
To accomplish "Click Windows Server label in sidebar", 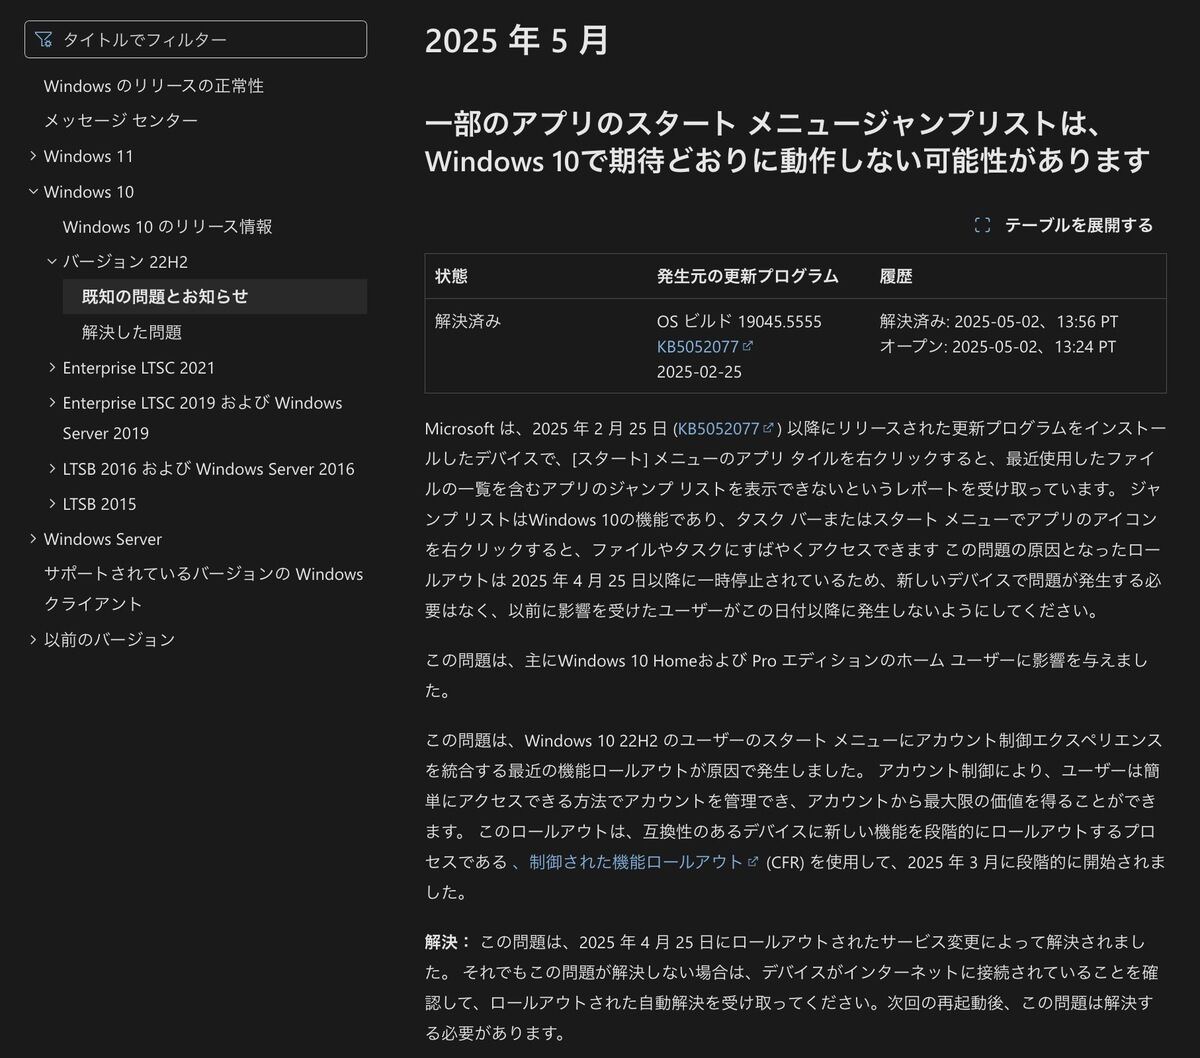I will (103, 539).
